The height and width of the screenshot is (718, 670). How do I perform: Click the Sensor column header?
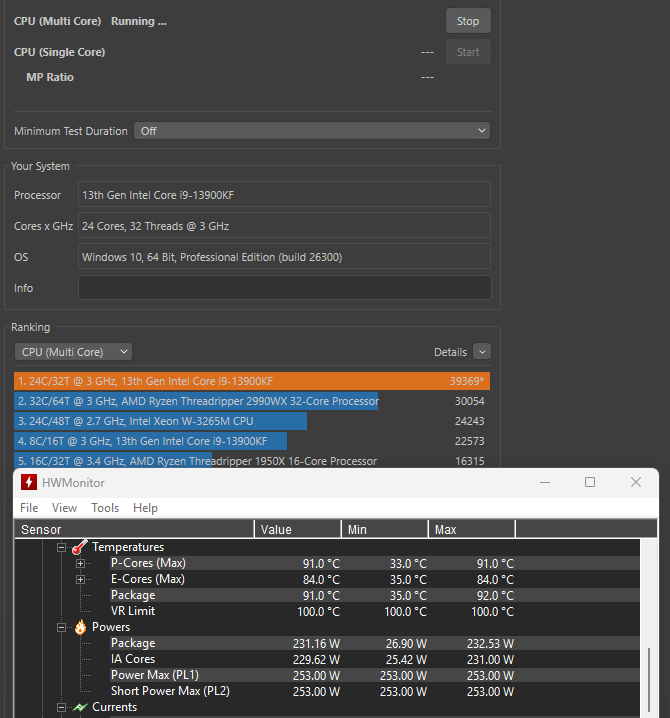[134, 529]
